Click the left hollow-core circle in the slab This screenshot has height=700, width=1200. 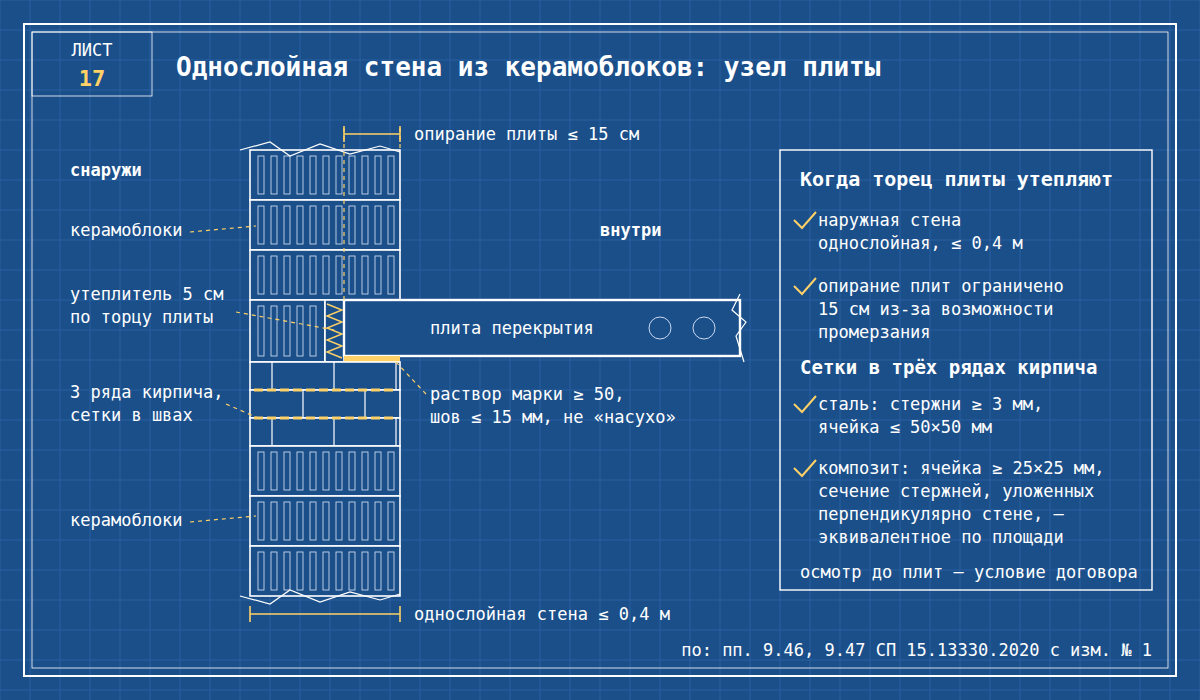coord(660,328)
